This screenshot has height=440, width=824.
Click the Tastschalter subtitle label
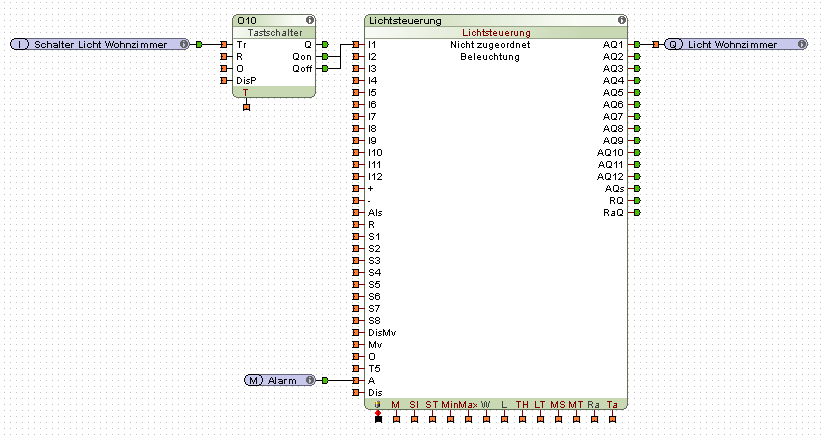click(x=275, y=33)
